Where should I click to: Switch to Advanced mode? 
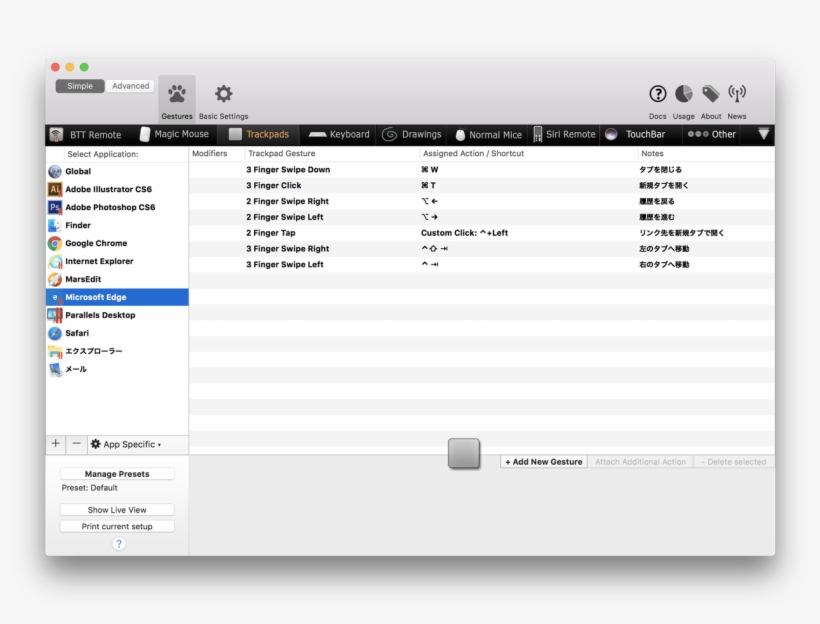click(130, 86)
